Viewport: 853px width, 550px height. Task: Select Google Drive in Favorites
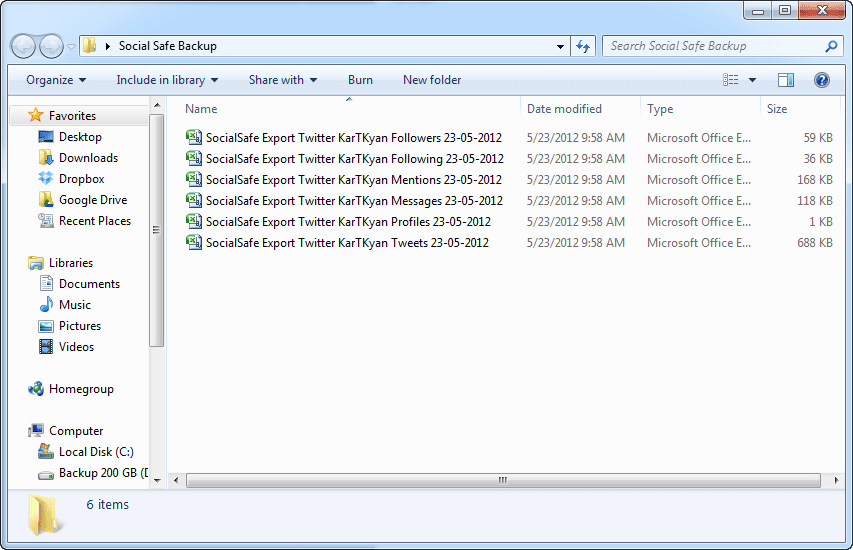click(92, 200)
